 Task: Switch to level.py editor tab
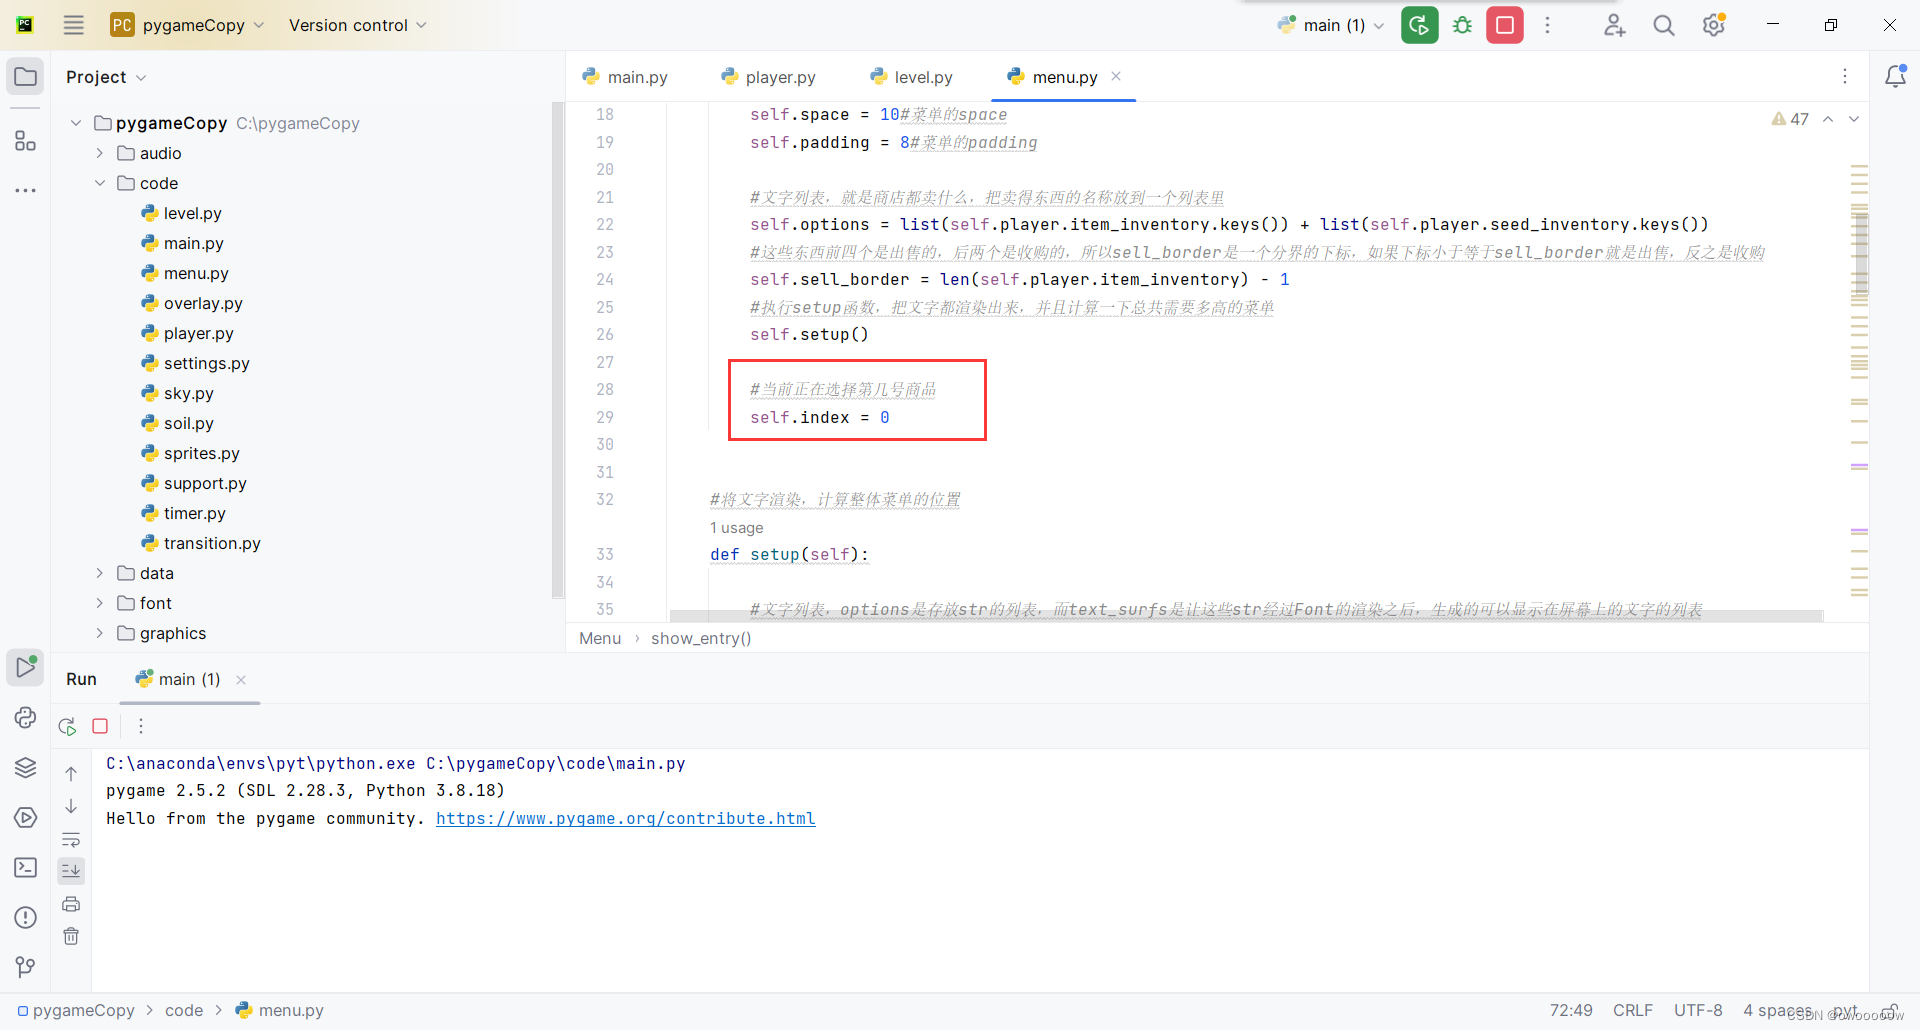pyautogui.click(x=911, y=77)
